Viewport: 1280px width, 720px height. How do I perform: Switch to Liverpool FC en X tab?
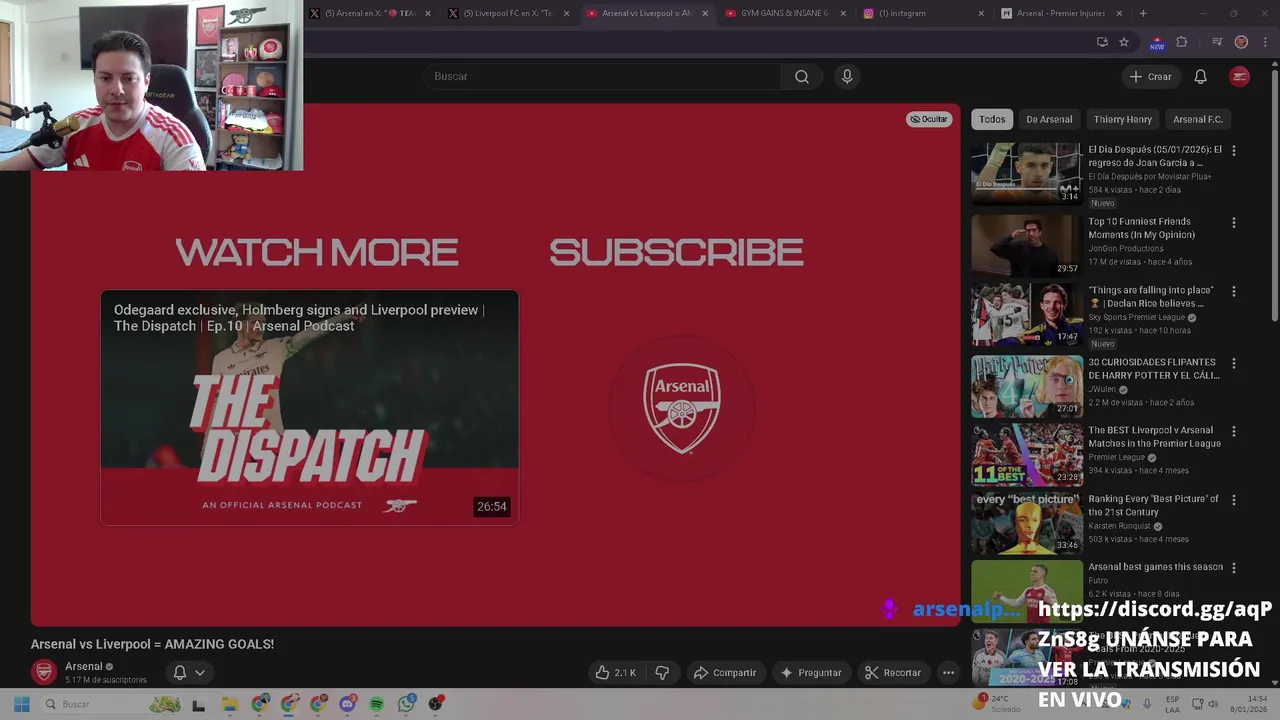point(508,13)
